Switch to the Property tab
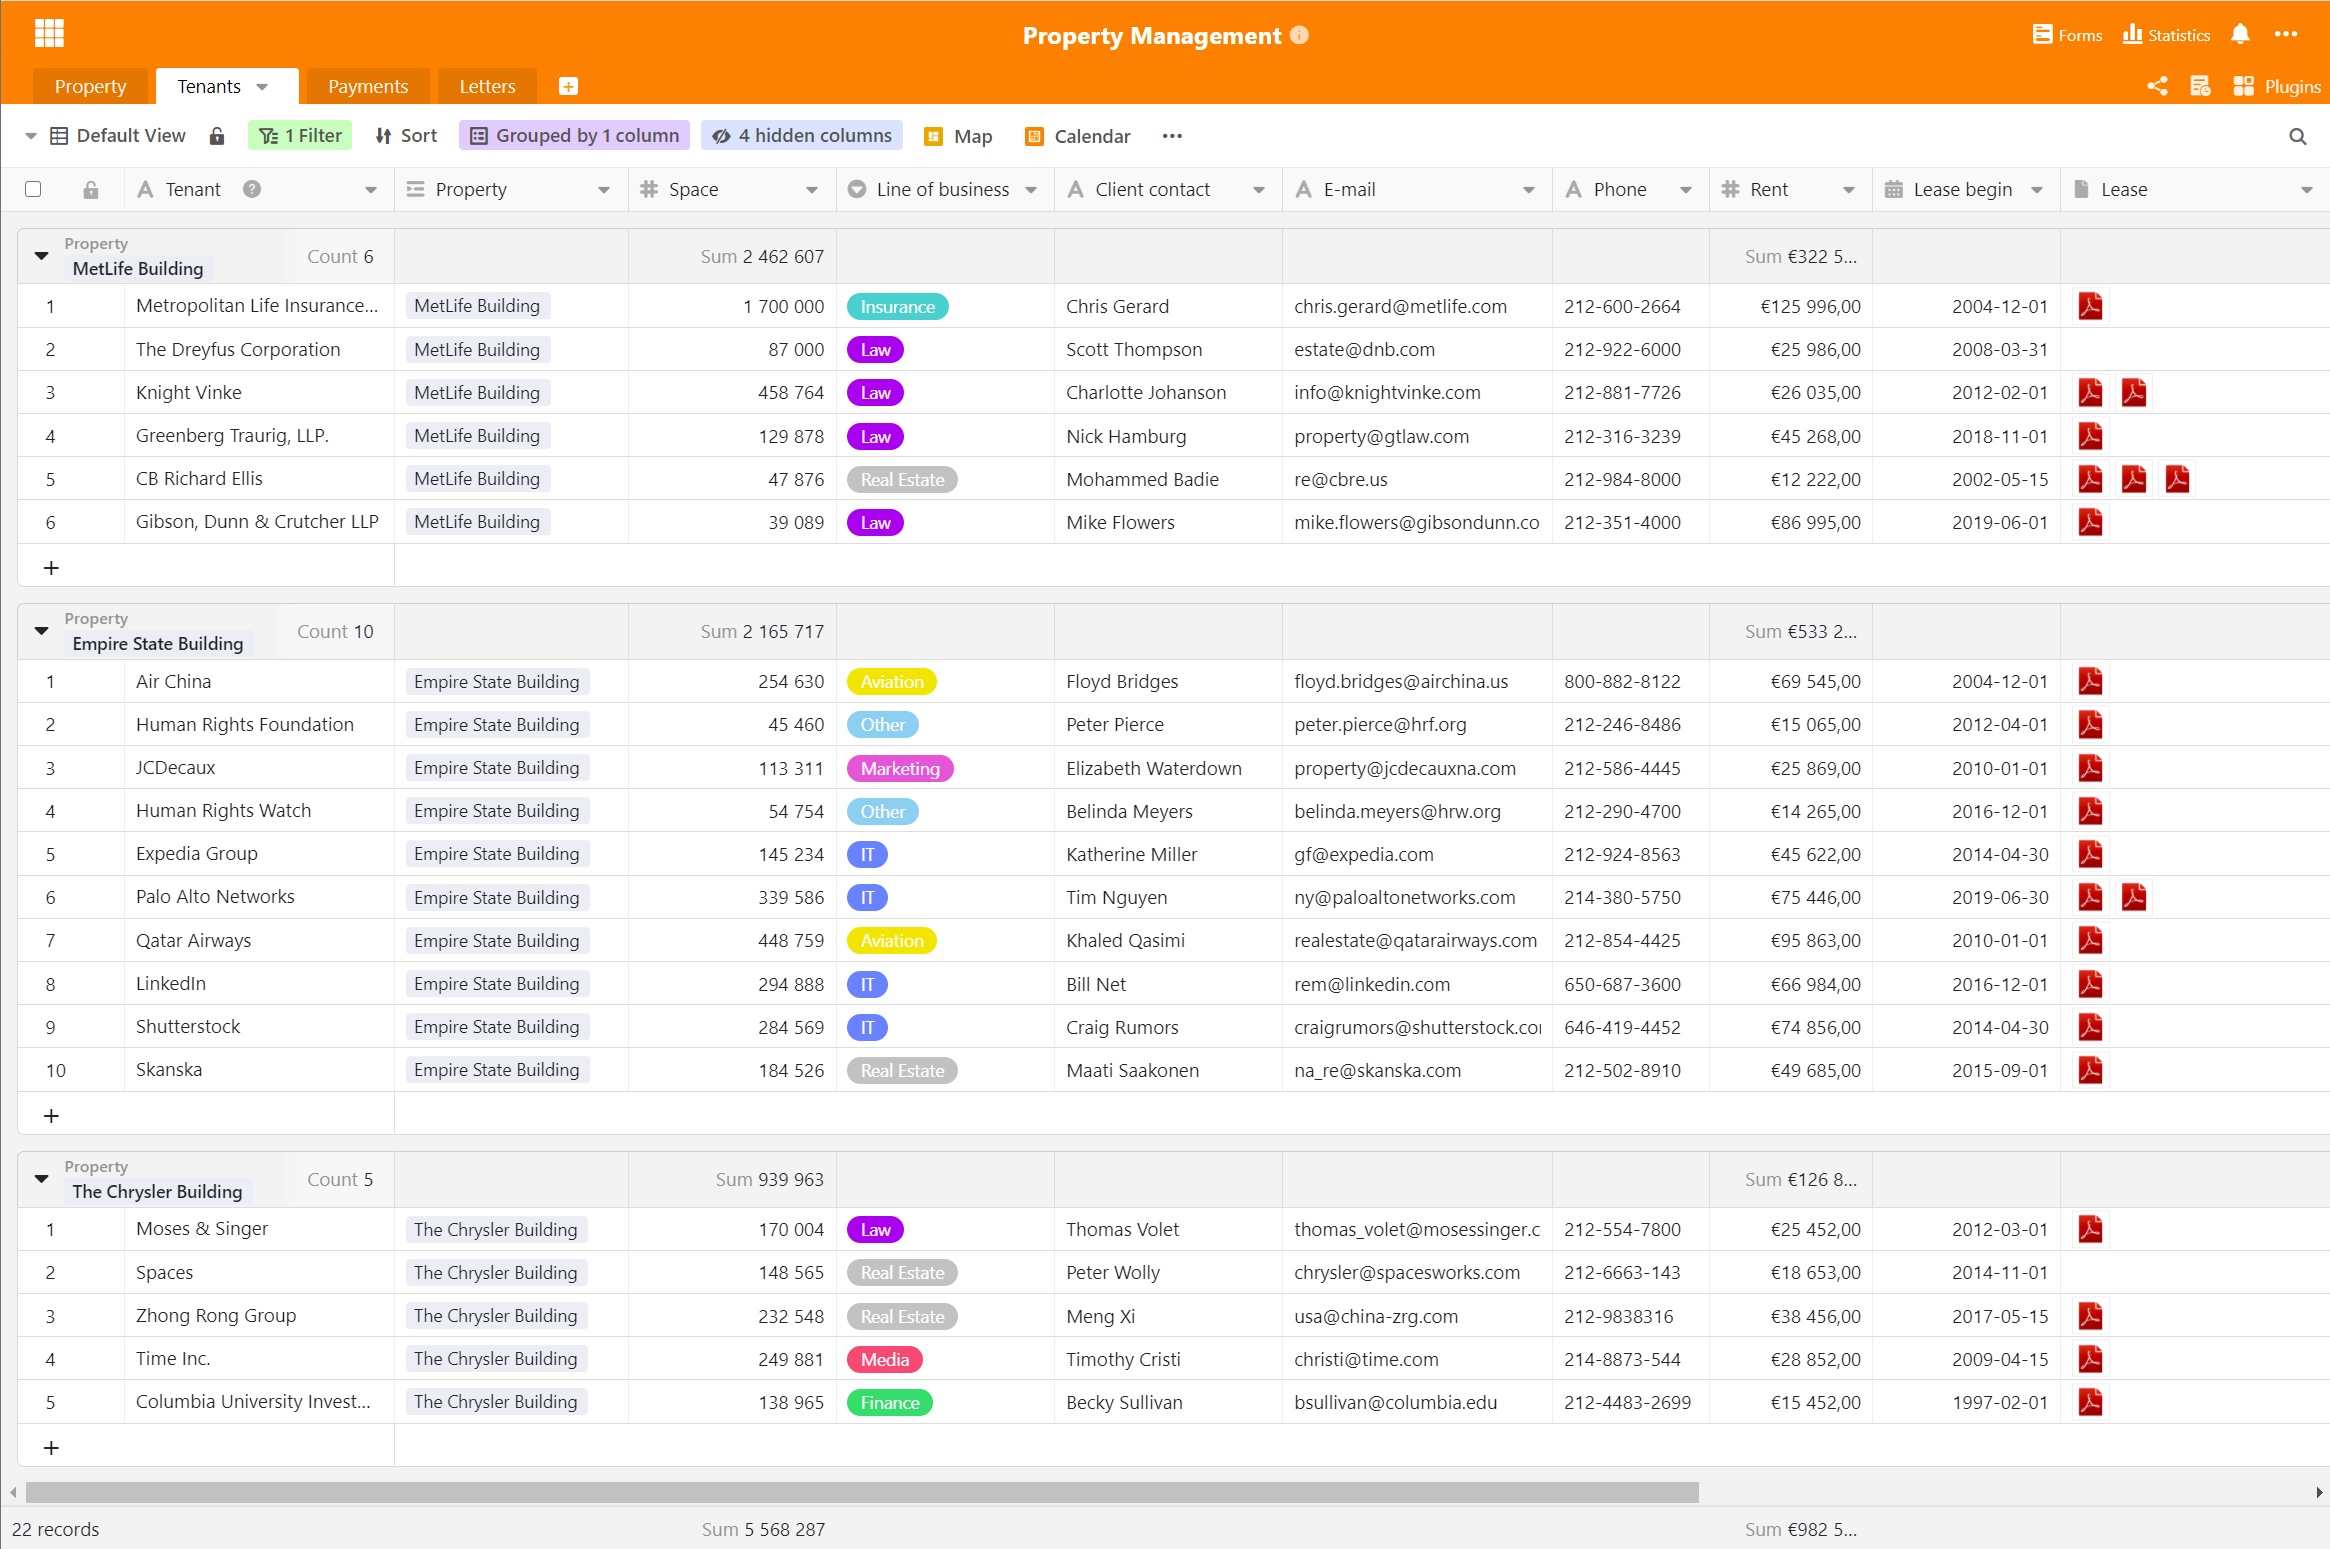Screen dimensions: 2330x1549 pos(90,86)
